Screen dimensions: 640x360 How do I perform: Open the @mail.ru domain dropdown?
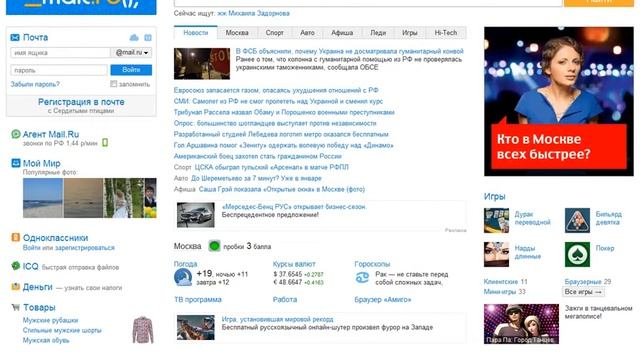click(131, 52)
